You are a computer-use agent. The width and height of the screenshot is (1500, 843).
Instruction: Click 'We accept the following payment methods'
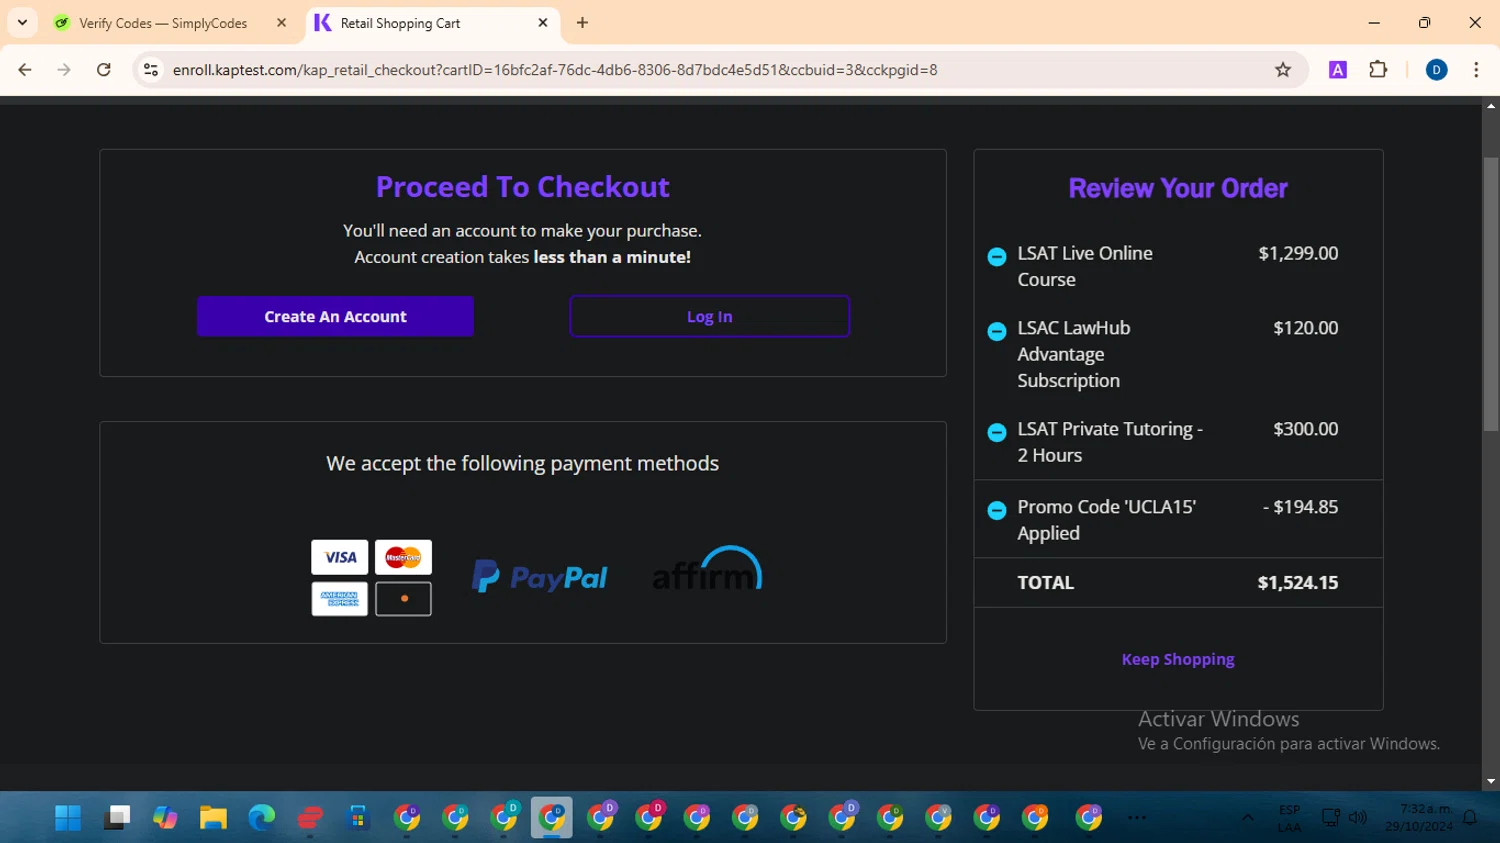click(x=522, y=463)
